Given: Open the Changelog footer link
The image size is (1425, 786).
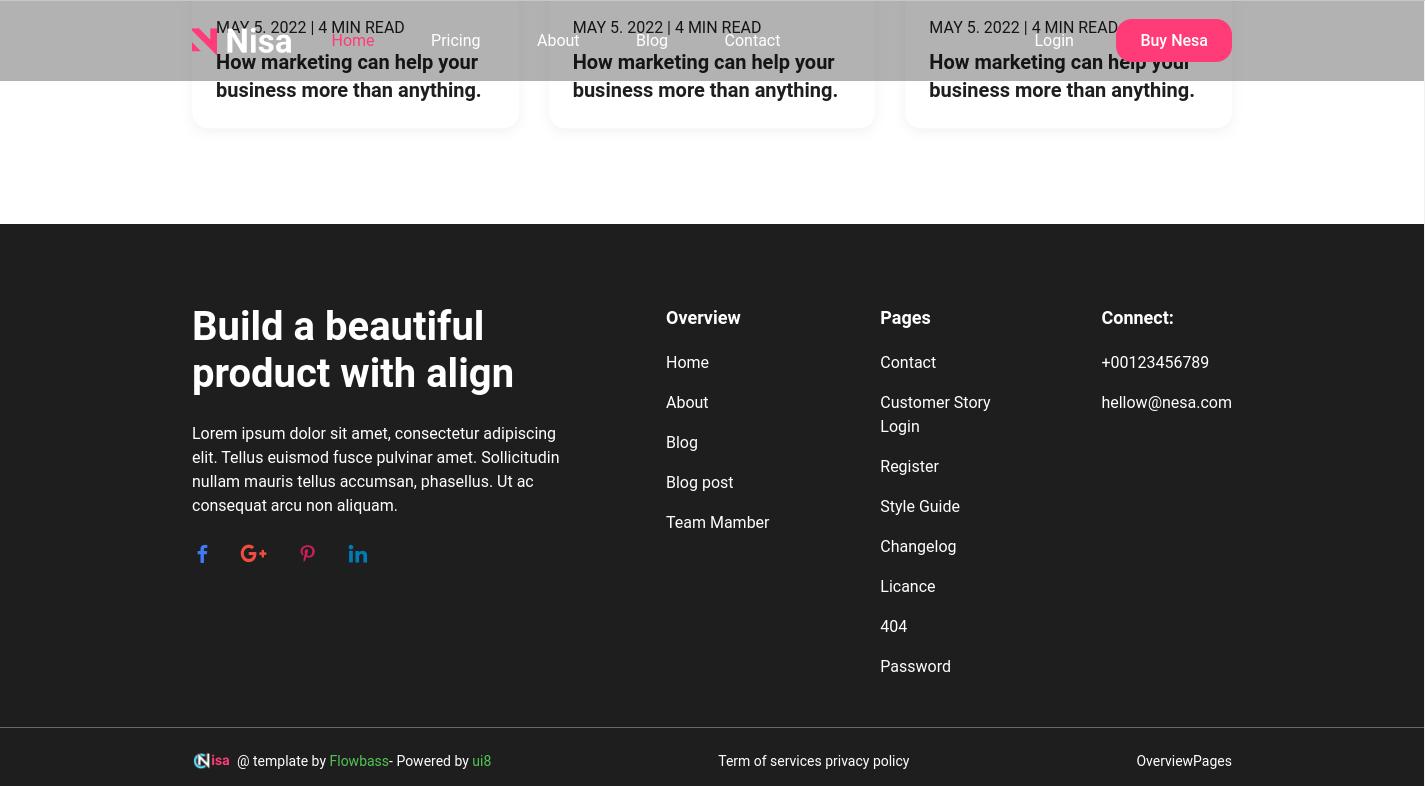Looking at the screenshot, I should 918,546.
